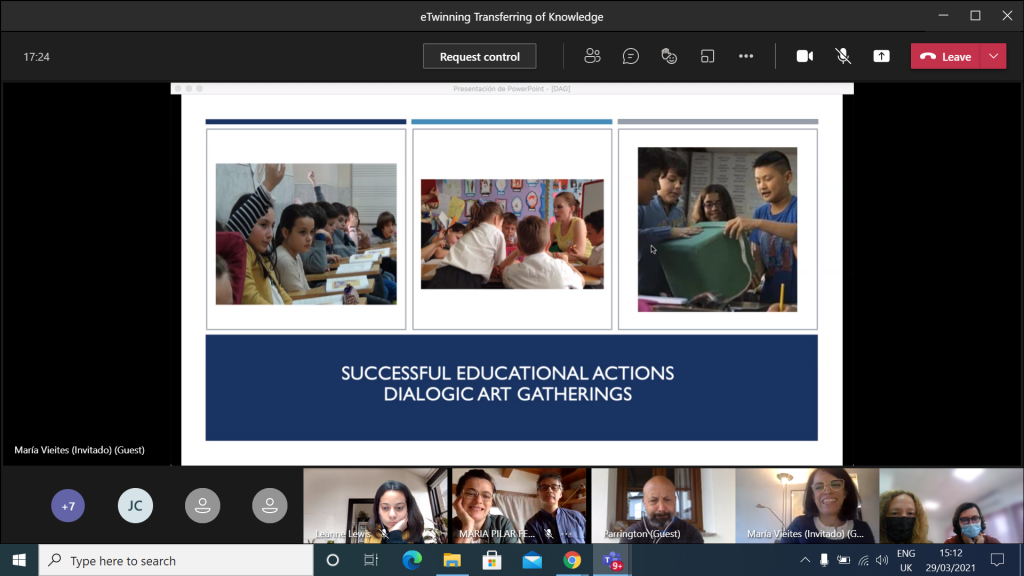Viewport: 1024px width, 576px height.
Task: Toggle the camera on or off
Action: 804,56
